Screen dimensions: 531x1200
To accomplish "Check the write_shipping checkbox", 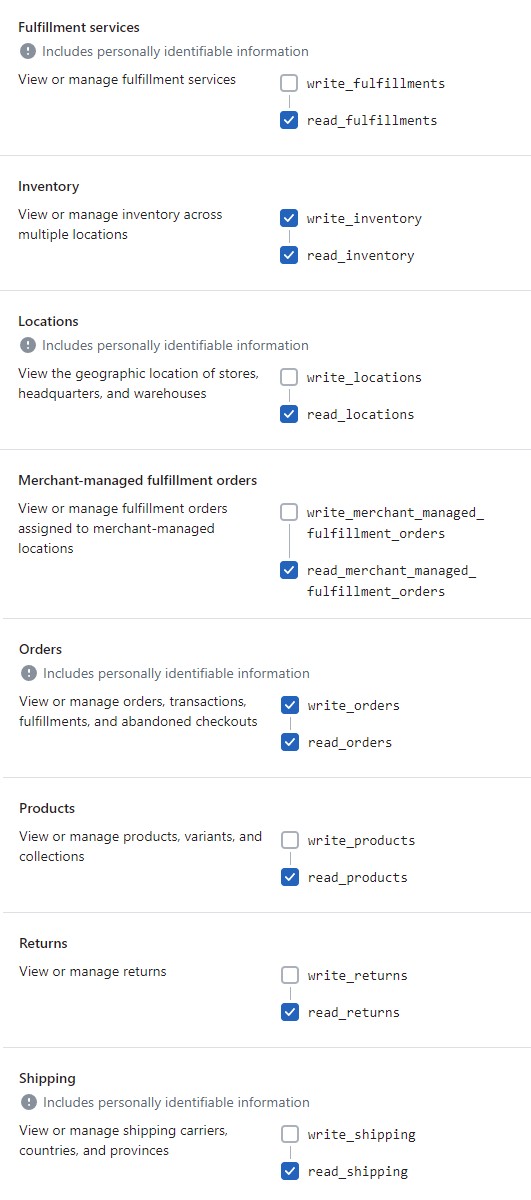I will pyautogui.click(x=290, y=1134).
